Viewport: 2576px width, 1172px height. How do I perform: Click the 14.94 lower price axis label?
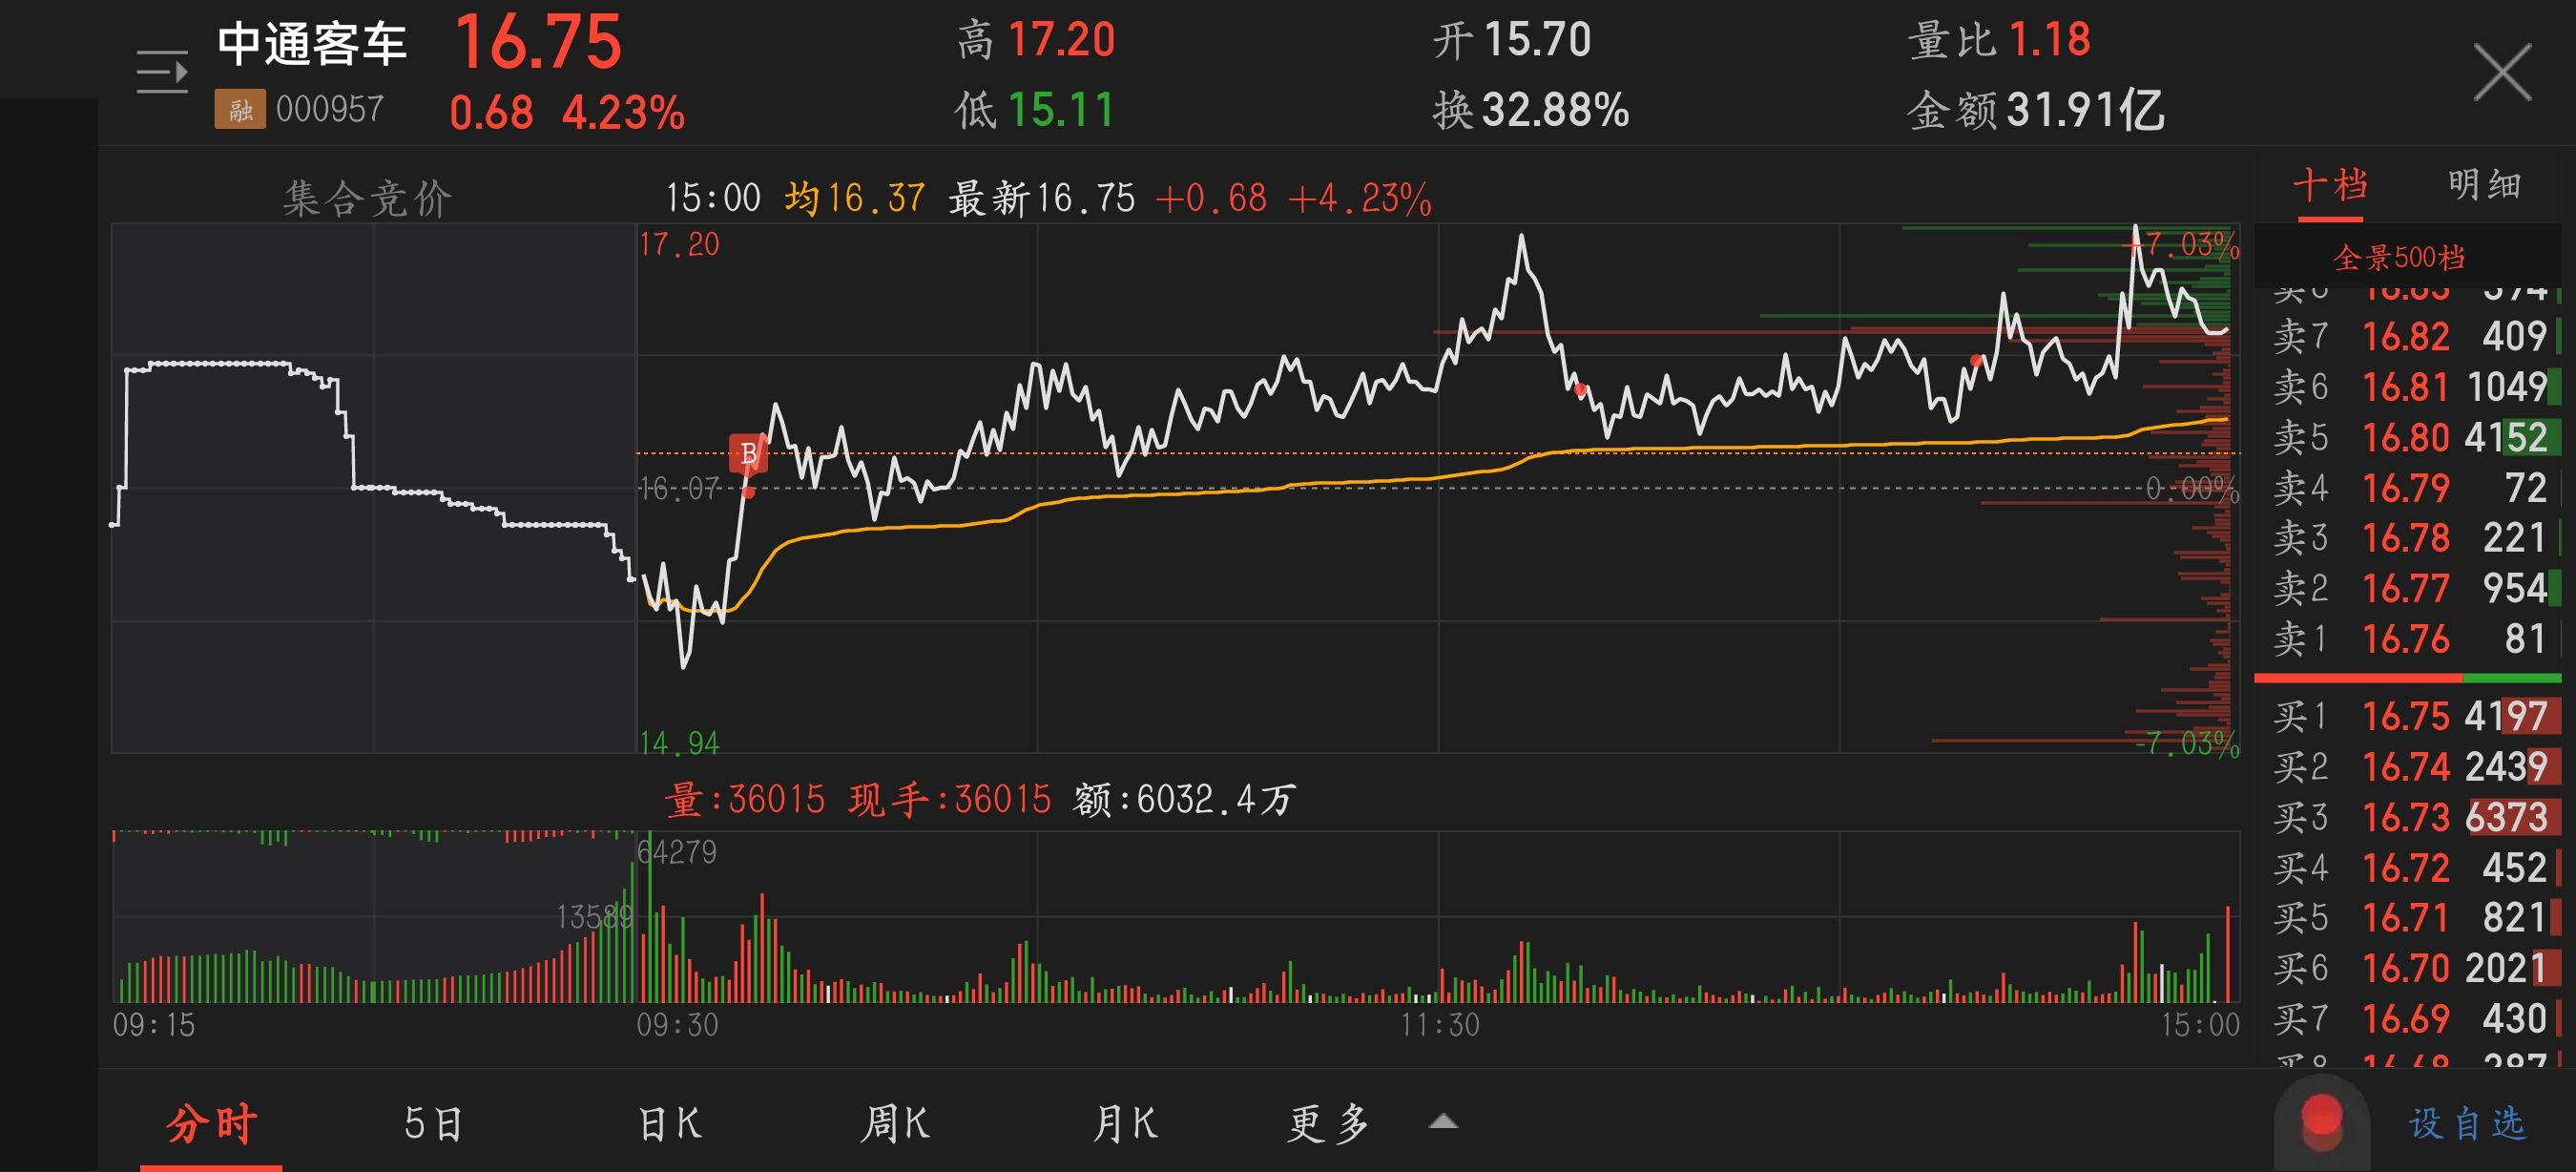point(679,743)
